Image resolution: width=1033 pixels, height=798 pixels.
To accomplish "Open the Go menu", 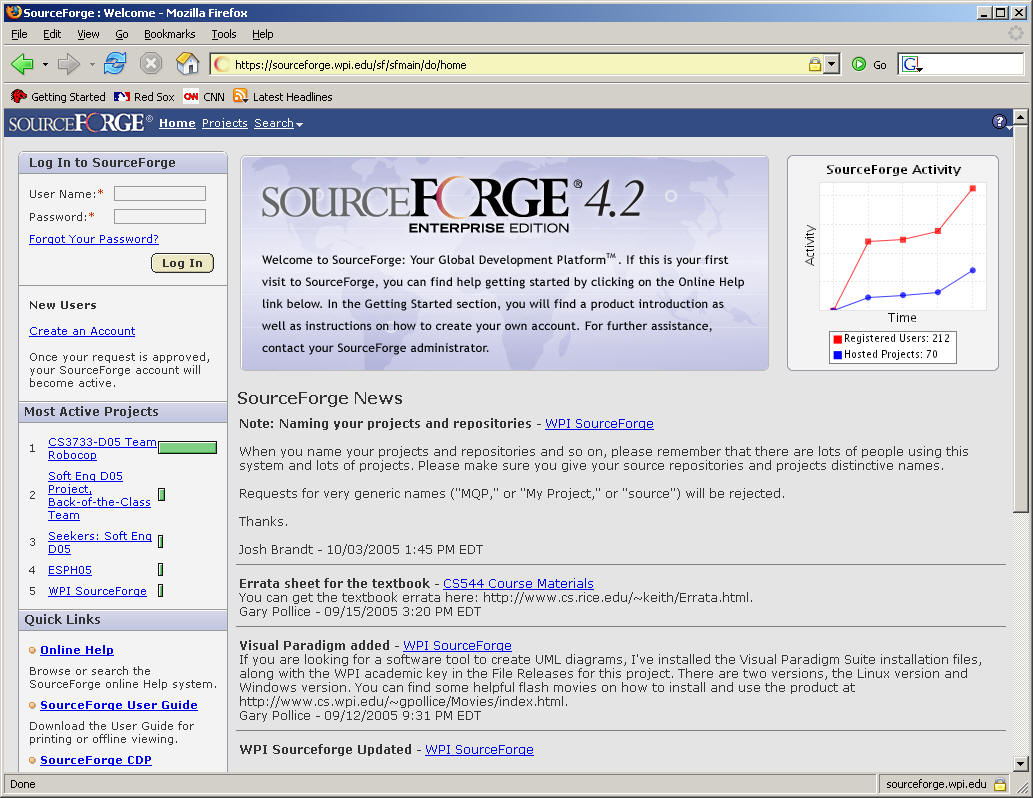I will 122,34.
